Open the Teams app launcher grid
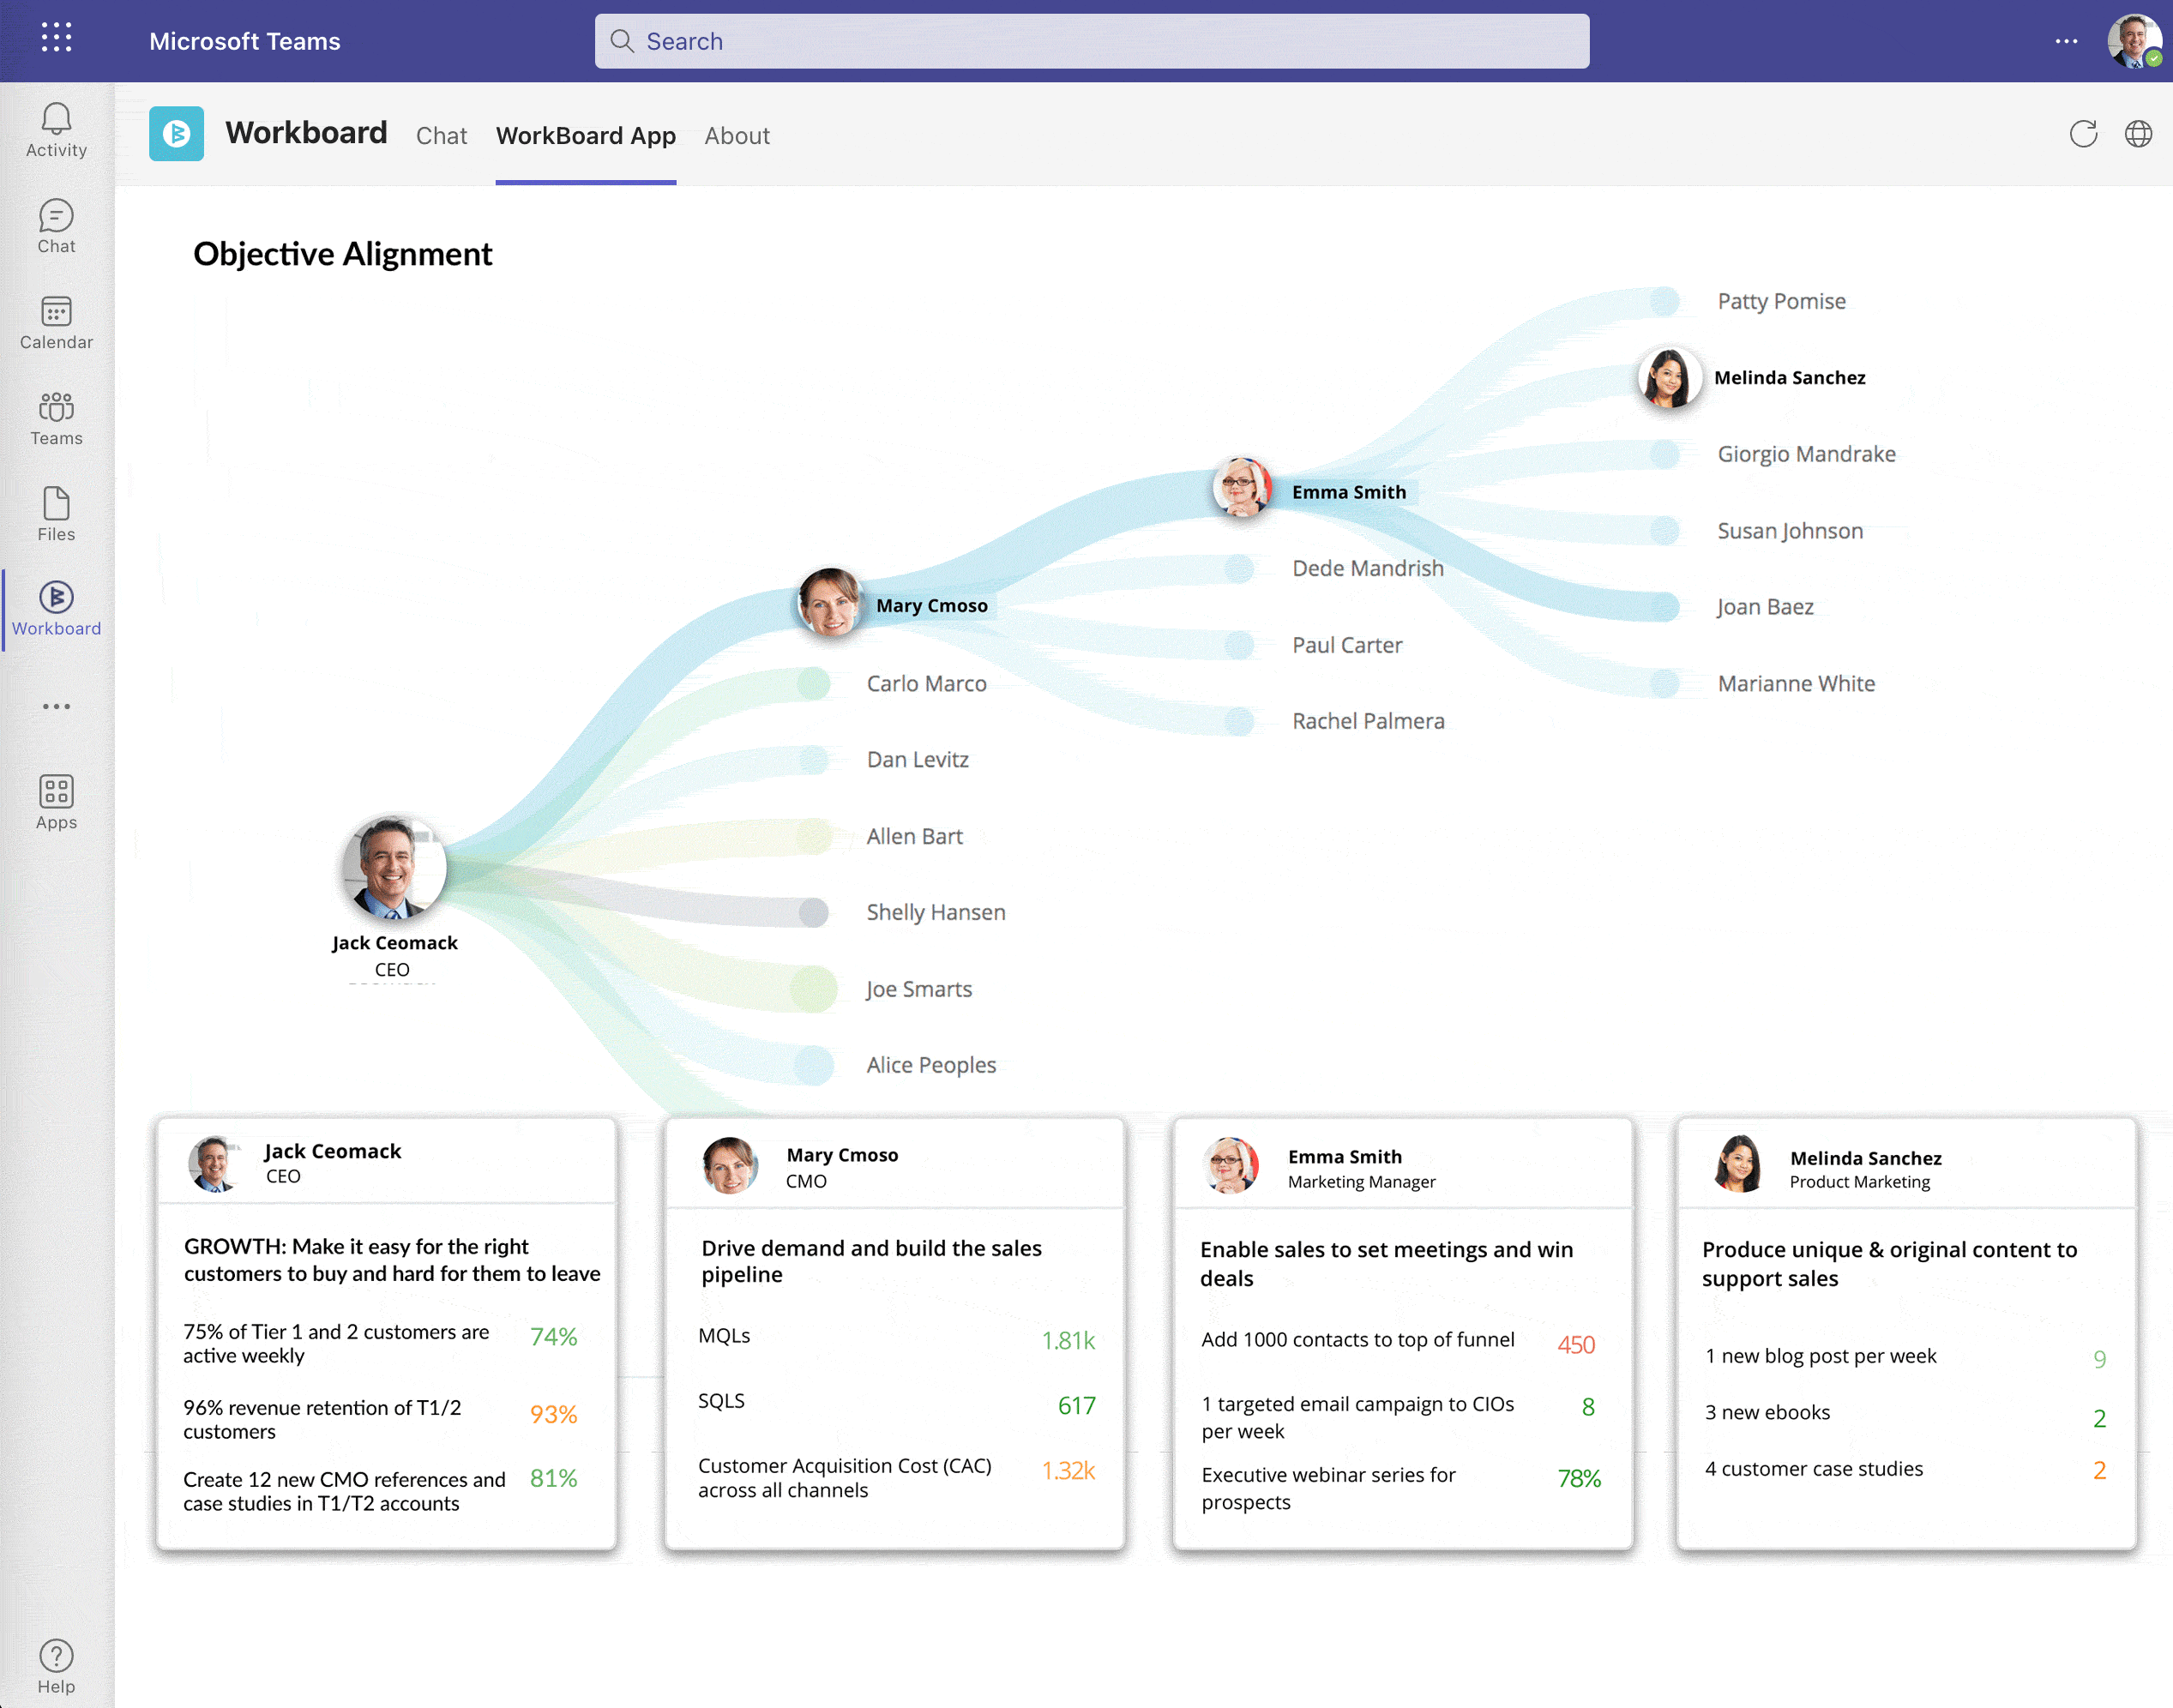 [56, 37]
